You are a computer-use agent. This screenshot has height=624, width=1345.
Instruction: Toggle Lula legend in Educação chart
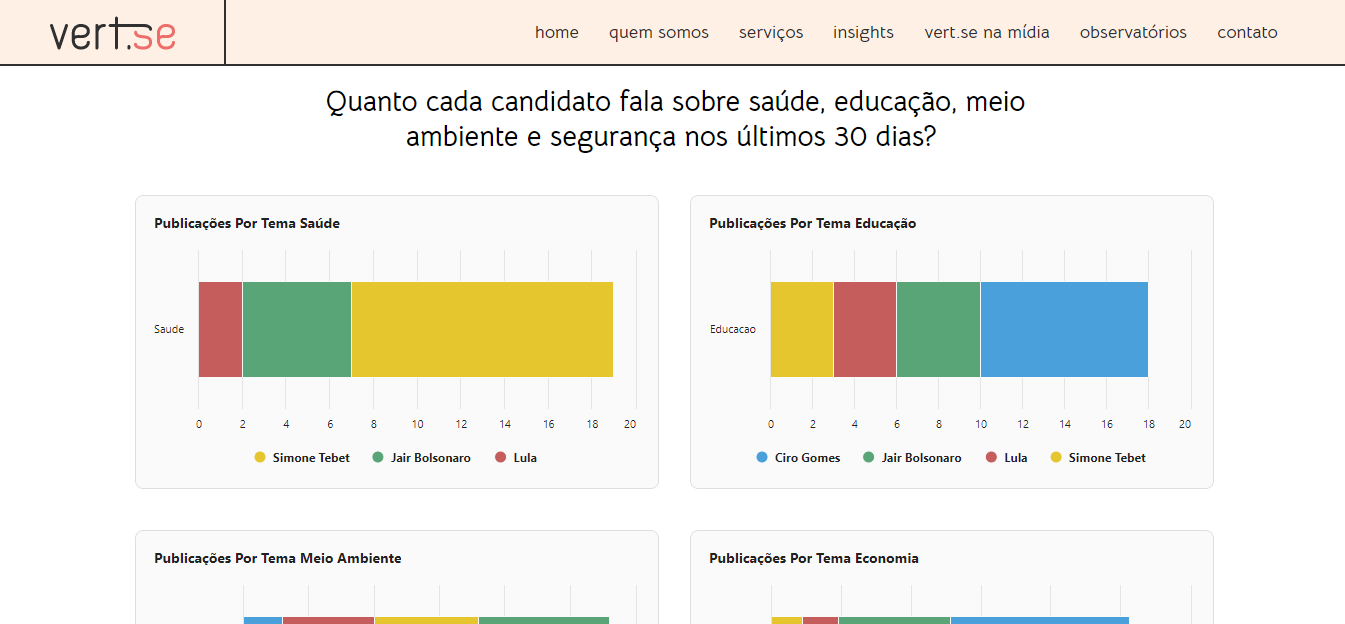click(x=1006, y=458)
